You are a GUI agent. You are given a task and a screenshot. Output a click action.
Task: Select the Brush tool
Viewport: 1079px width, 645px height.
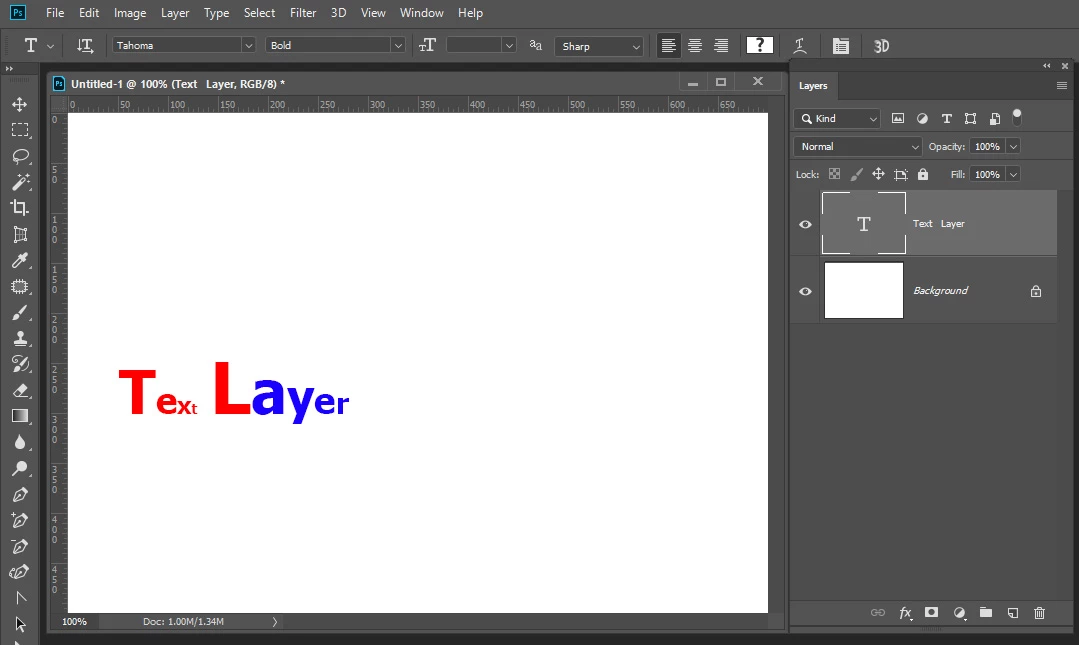coord(19,313)
